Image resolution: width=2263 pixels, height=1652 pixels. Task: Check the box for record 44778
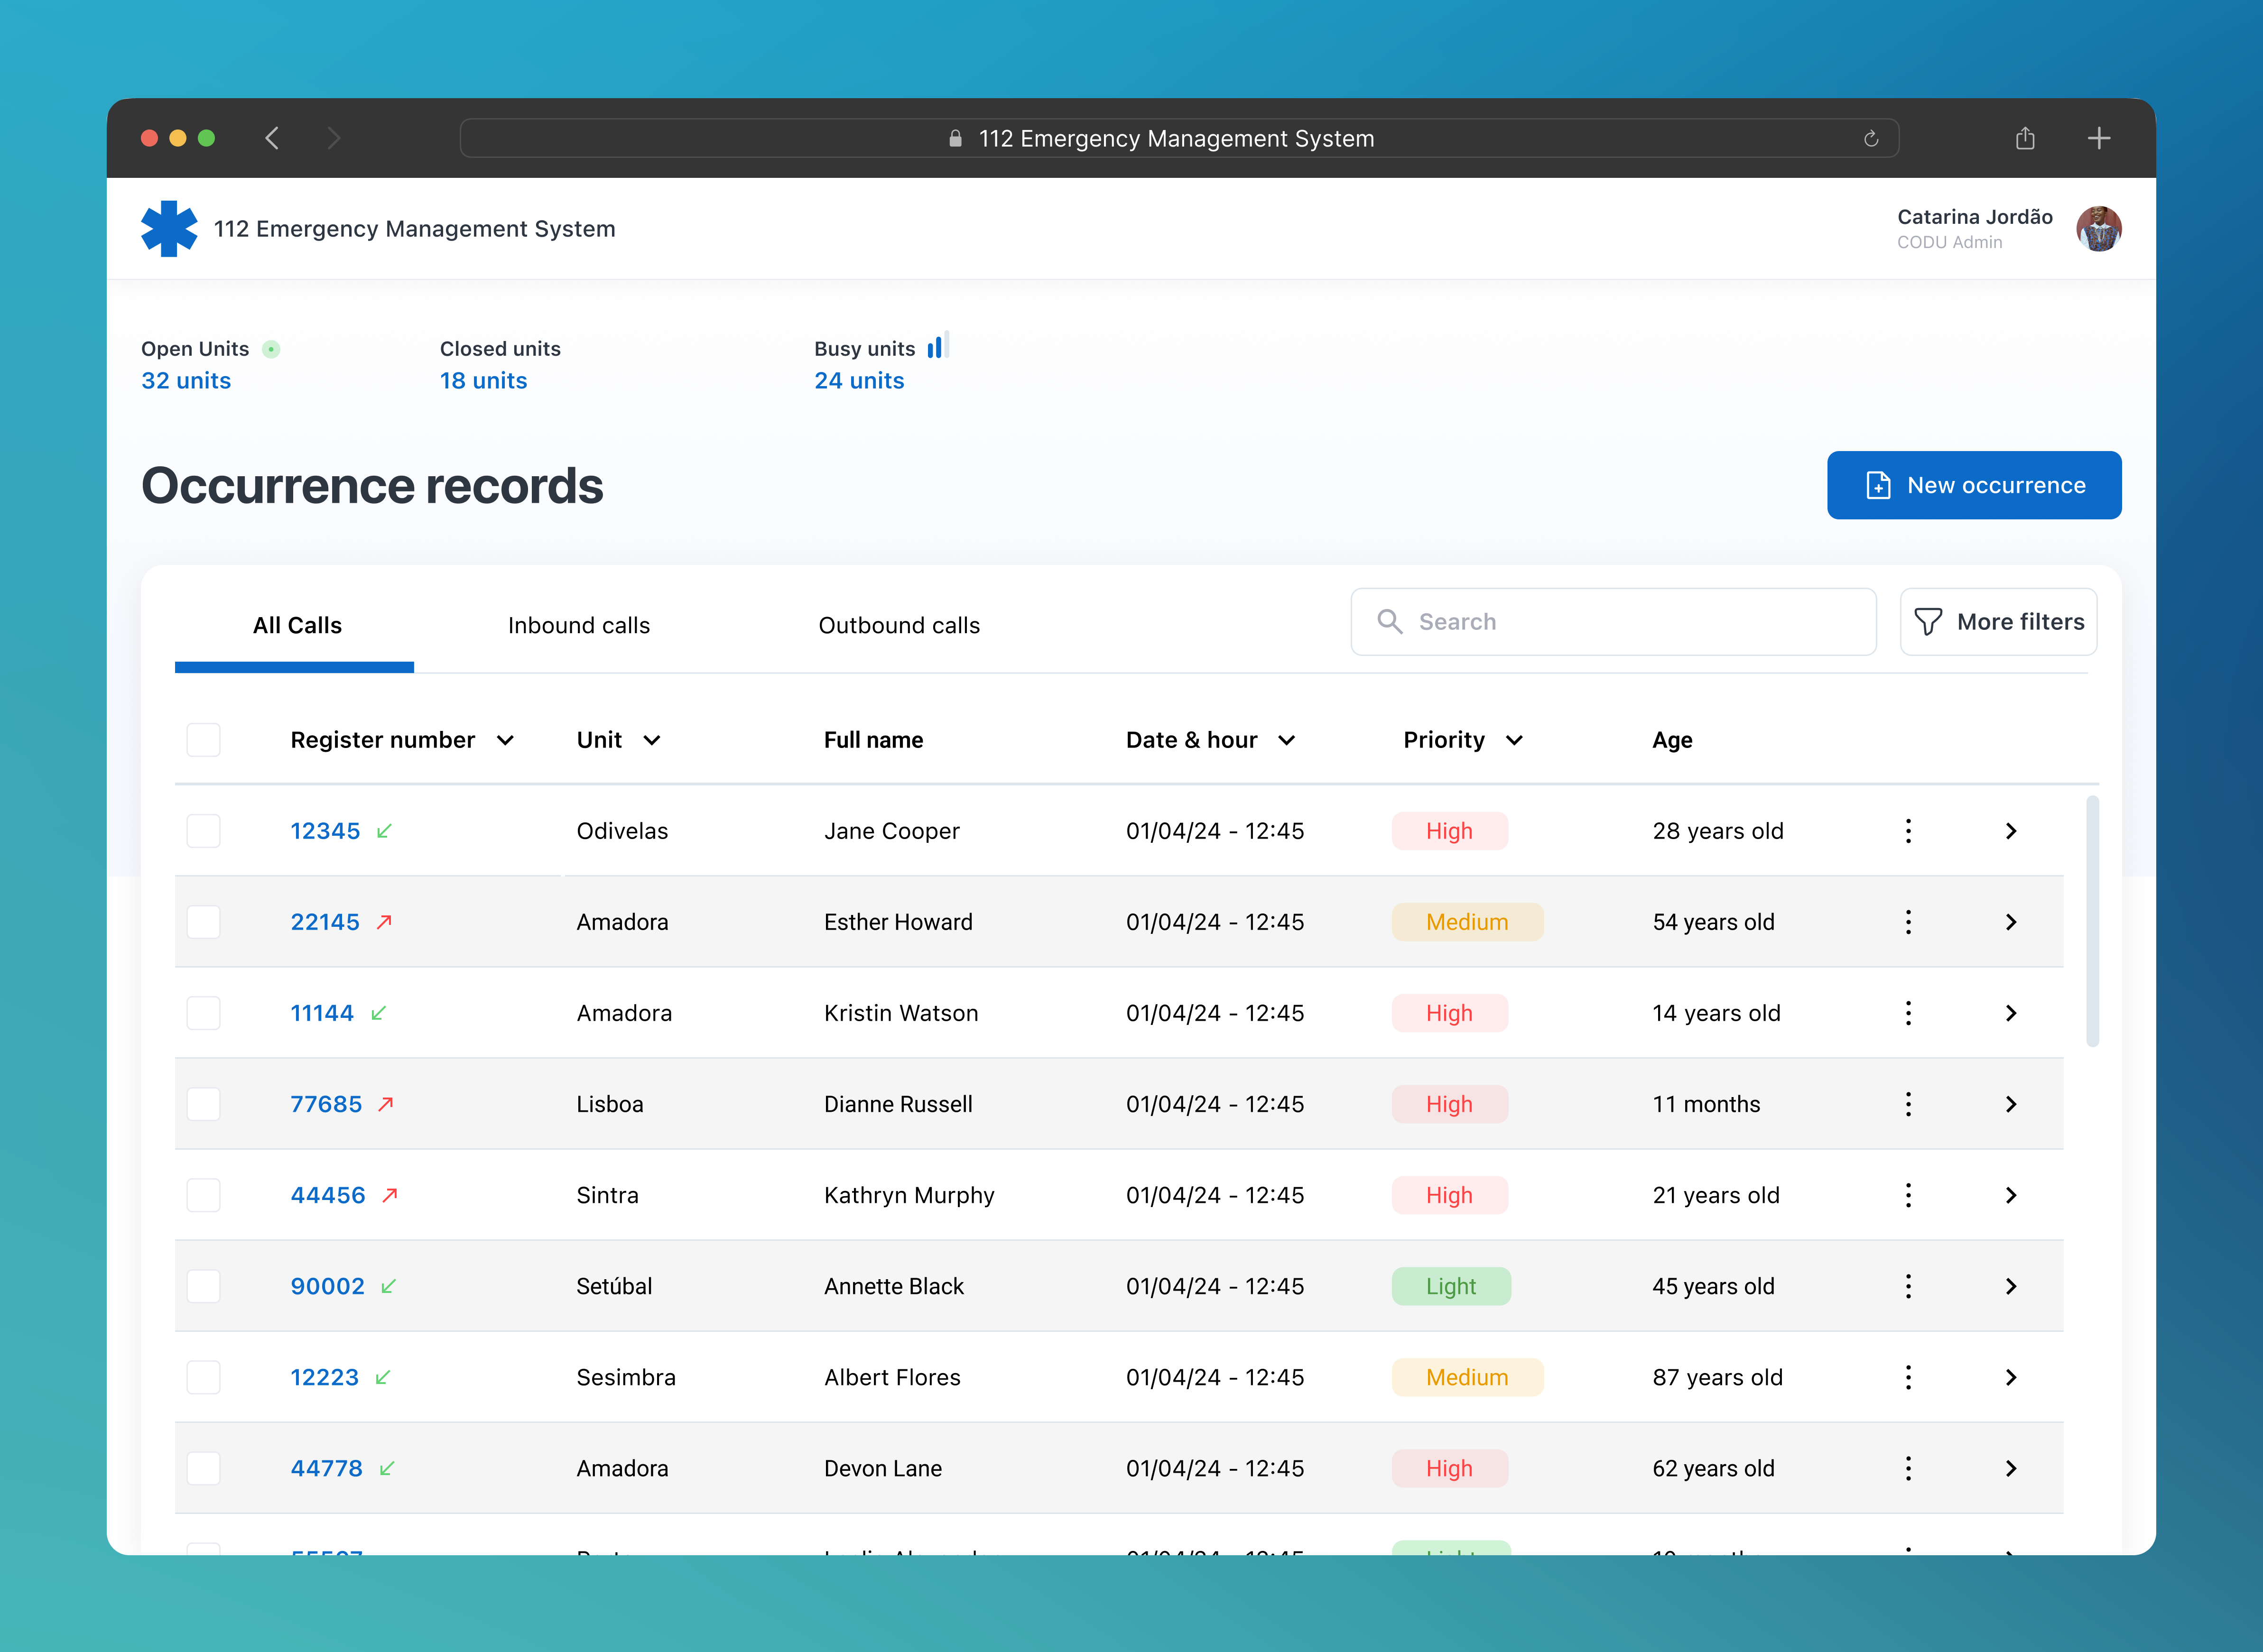(x=204, y=1468)
